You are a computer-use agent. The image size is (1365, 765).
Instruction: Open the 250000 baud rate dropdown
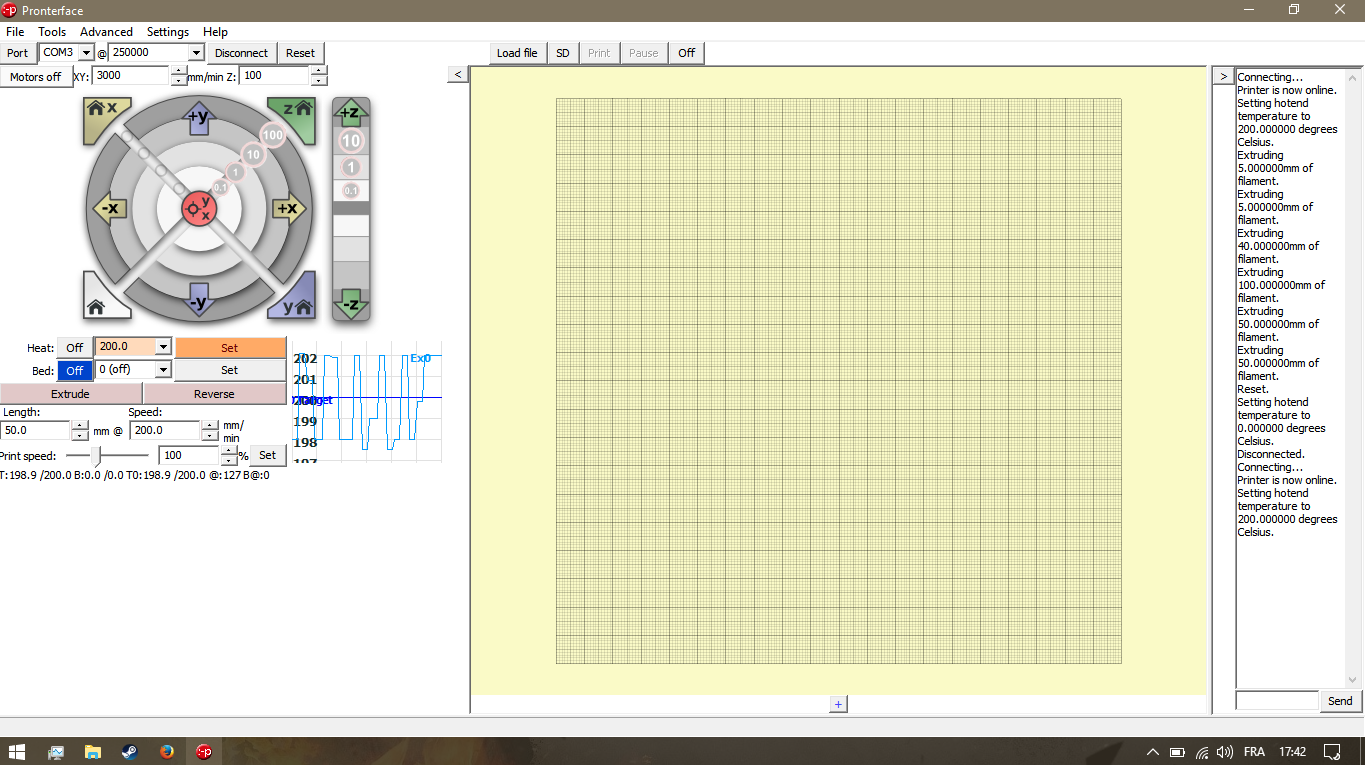click(196, 53)
